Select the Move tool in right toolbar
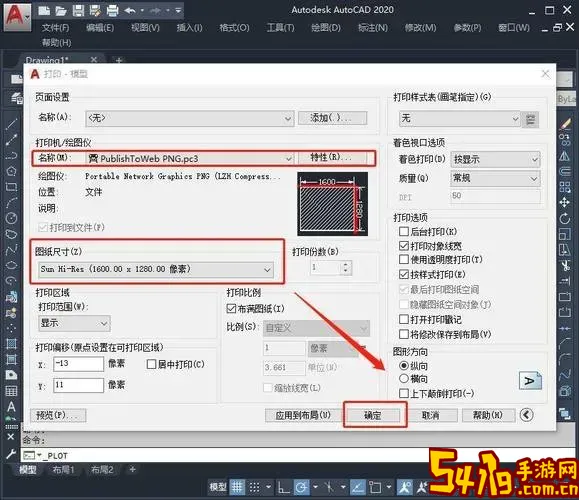Viewport: 579px width, 500px height. tap(564, 202)
